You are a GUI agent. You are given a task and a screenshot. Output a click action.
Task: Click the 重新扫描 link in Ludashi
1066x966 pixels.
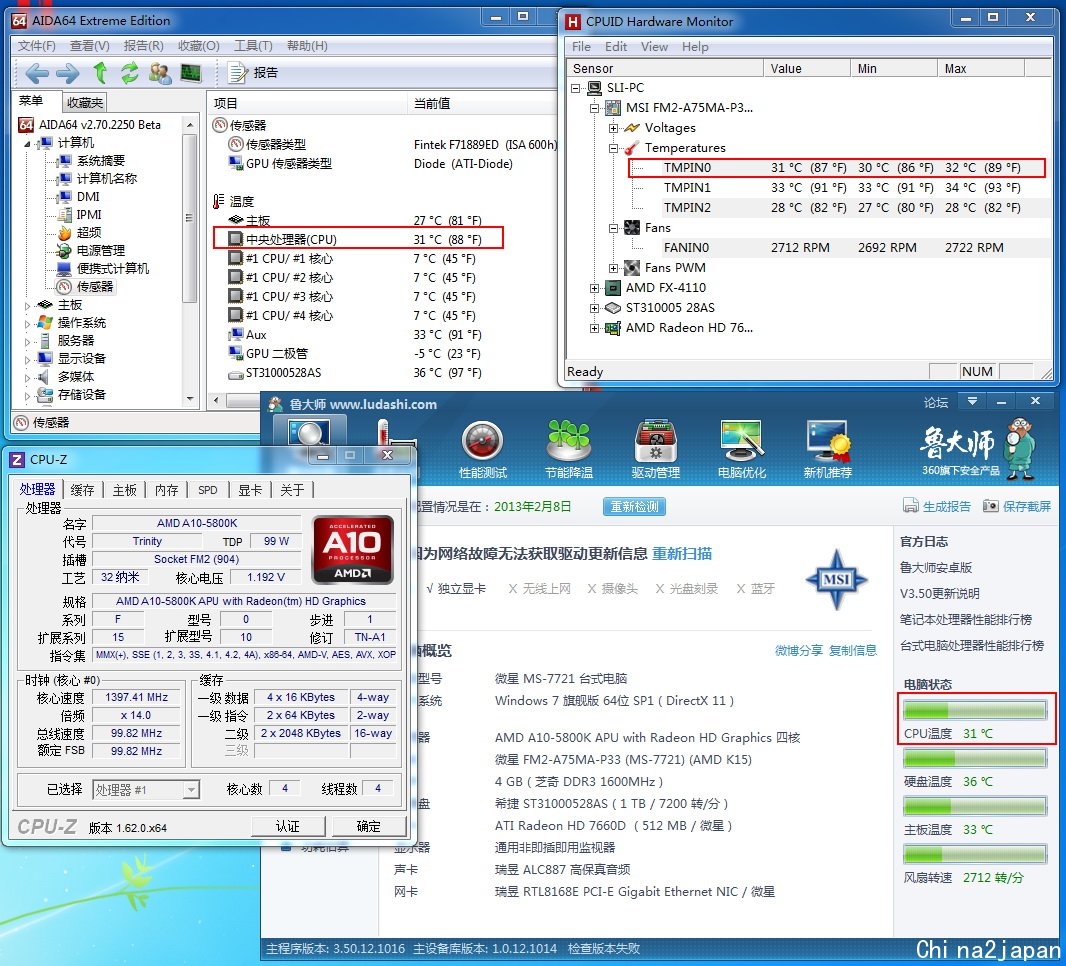pos(682,553)
